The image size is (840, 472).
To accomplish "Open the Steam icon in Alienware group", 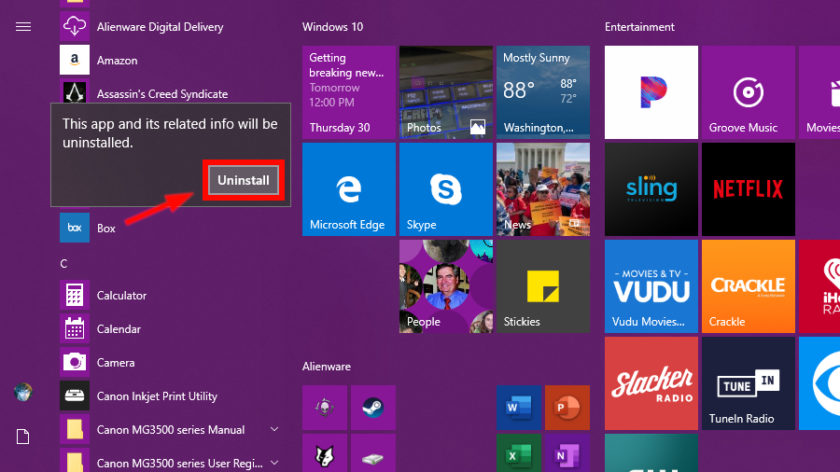I will coord(373,408).
